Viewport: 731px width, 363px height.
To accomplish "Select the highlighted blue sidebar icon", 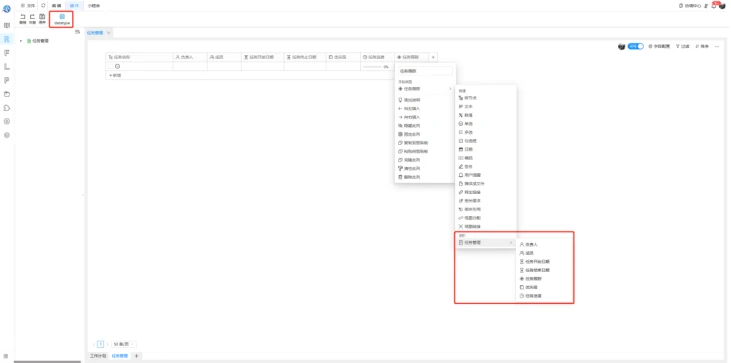I will tap(7, 39).
